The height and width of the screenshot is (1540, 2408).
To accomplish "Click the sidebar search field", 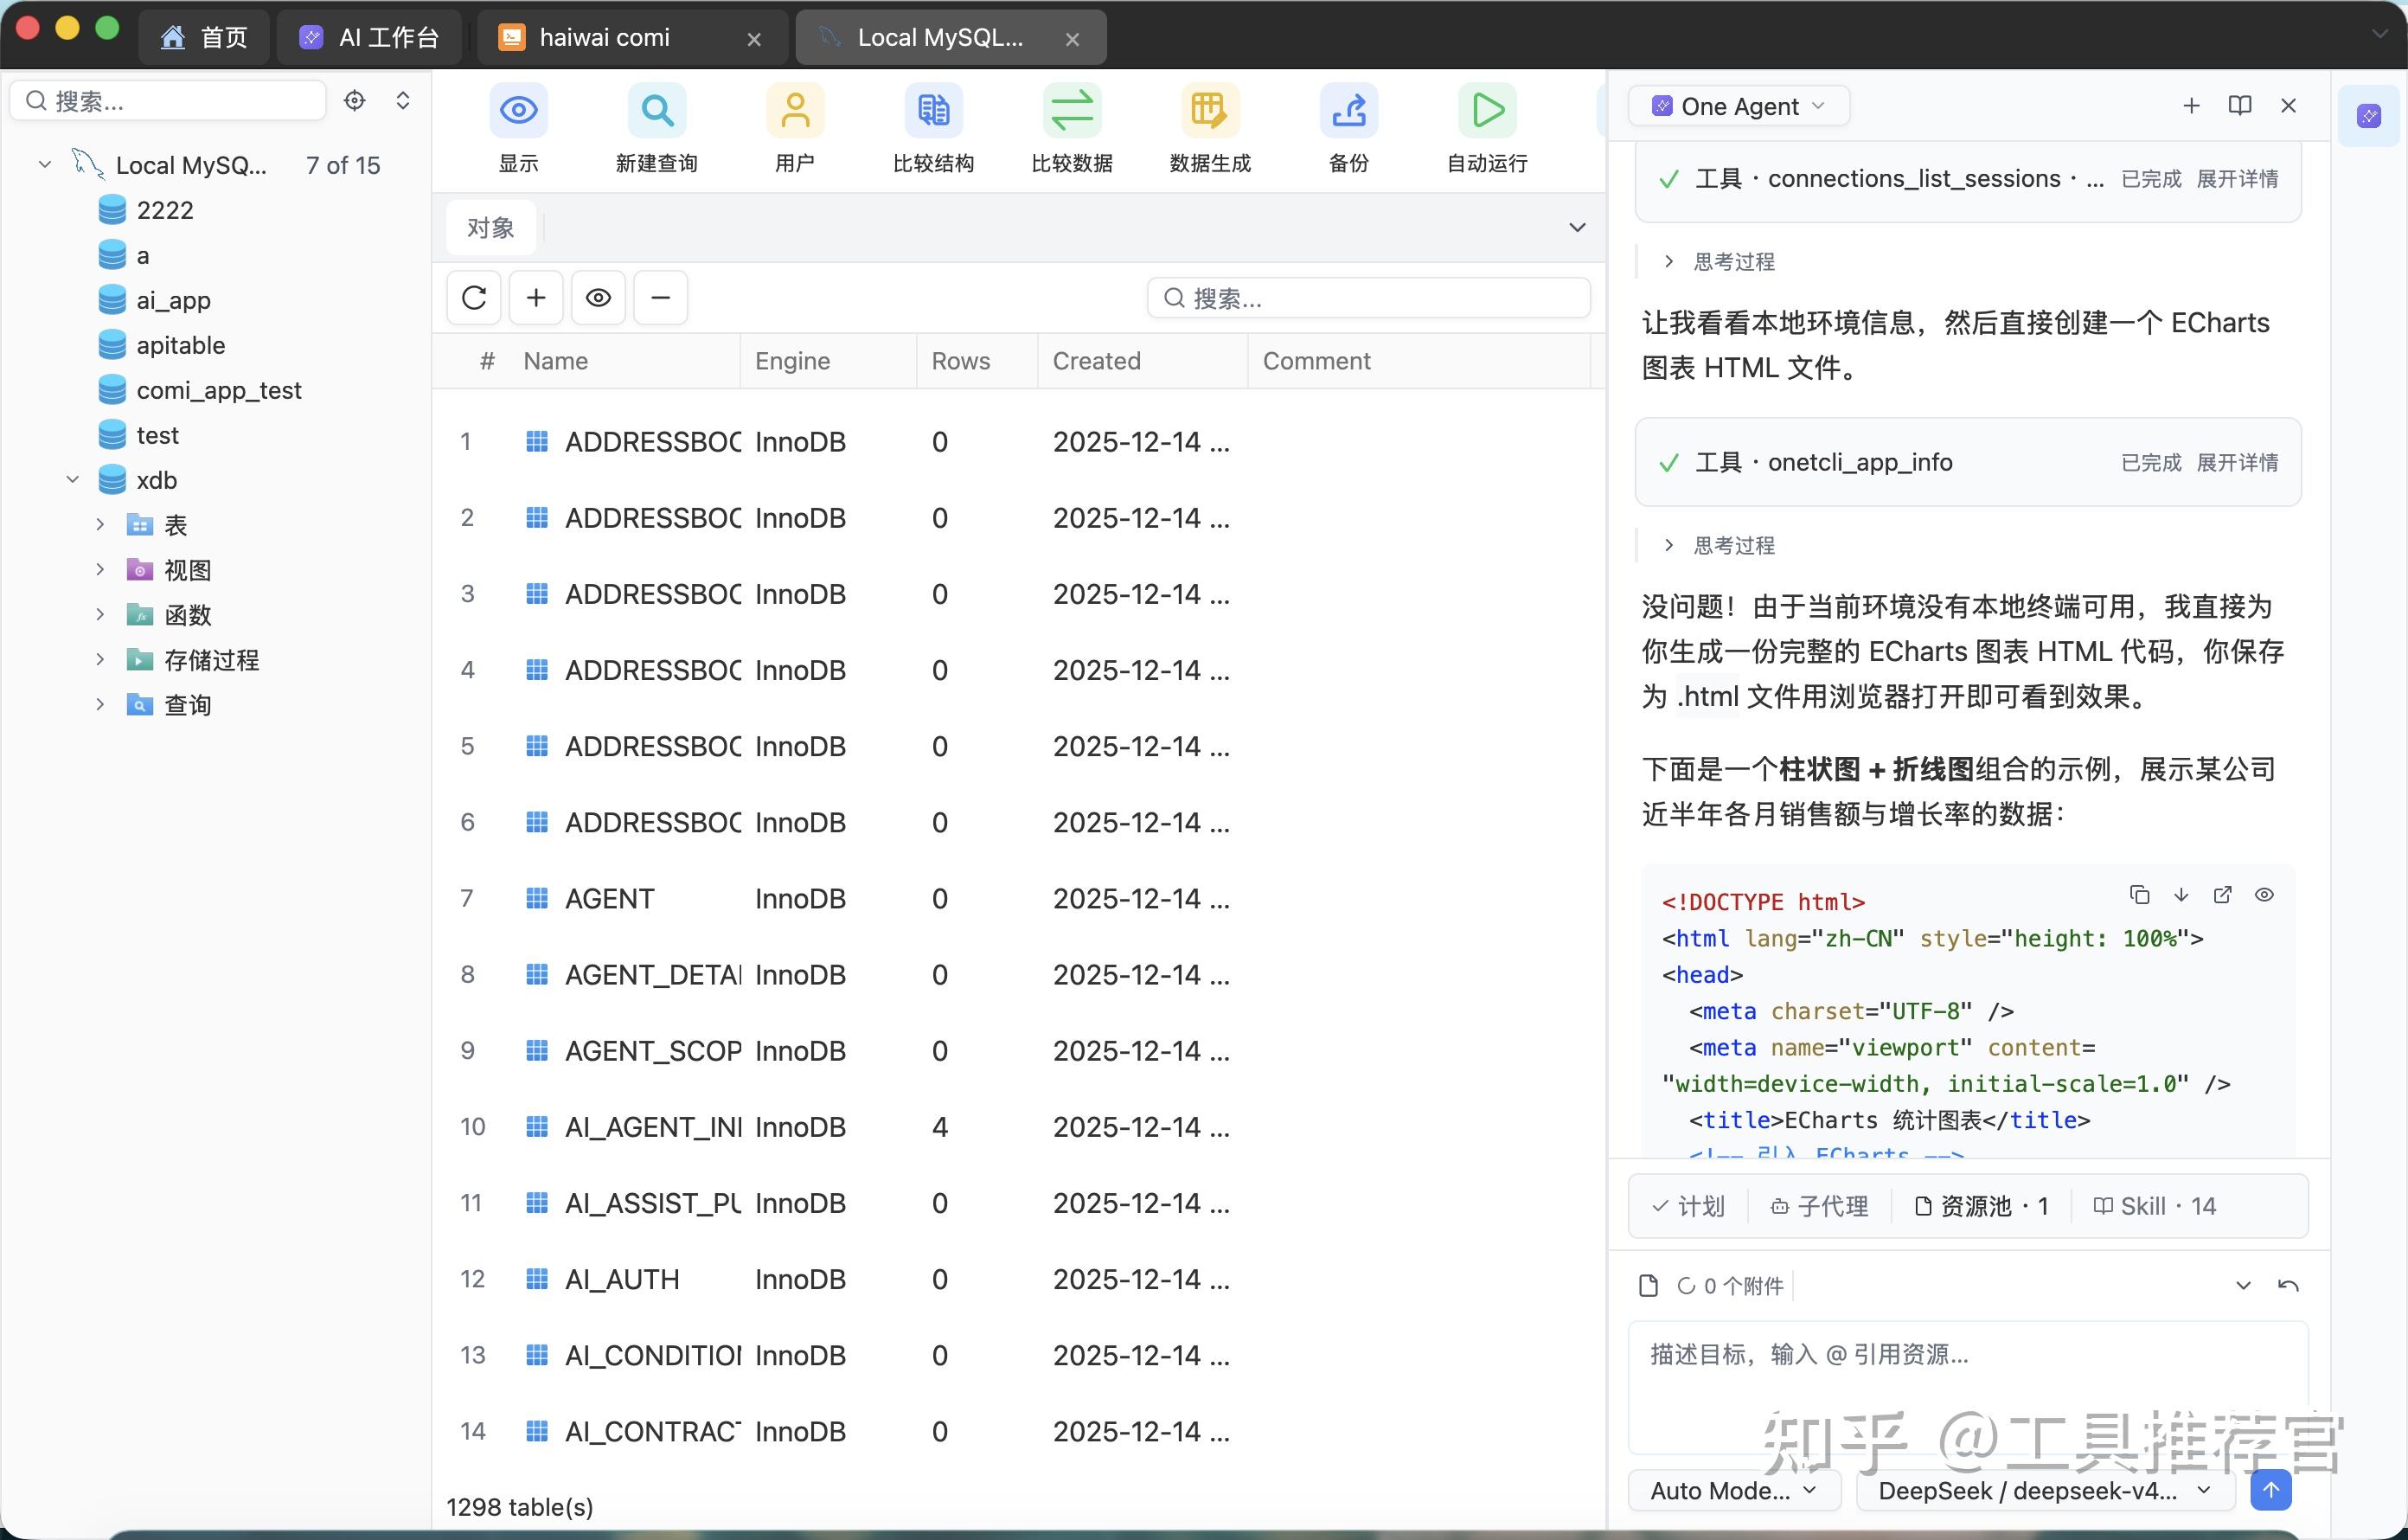I will [168, 101].
